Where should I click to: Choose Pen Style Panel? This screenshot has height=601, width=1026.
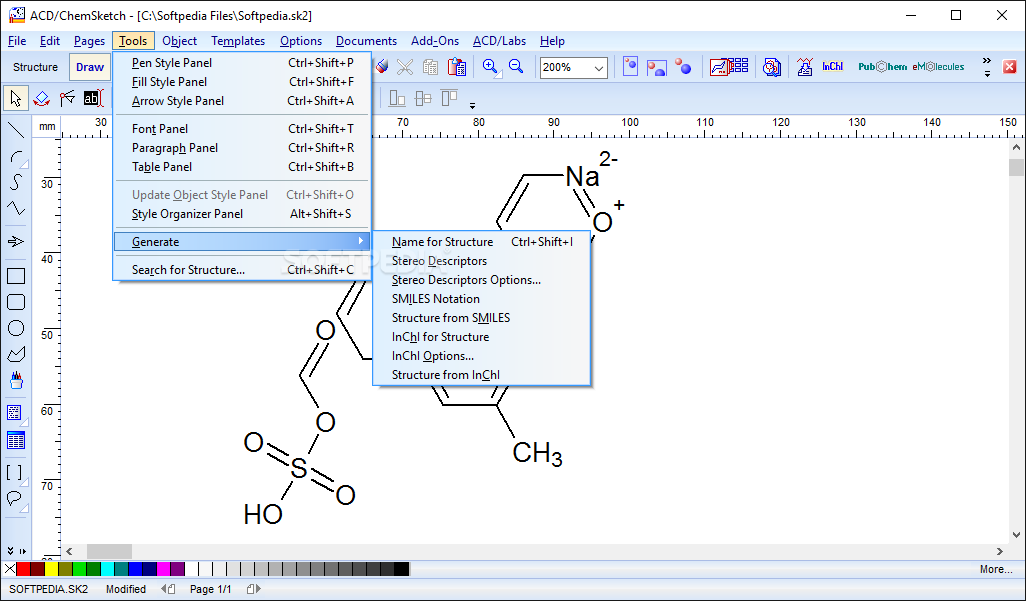(242, 63)
